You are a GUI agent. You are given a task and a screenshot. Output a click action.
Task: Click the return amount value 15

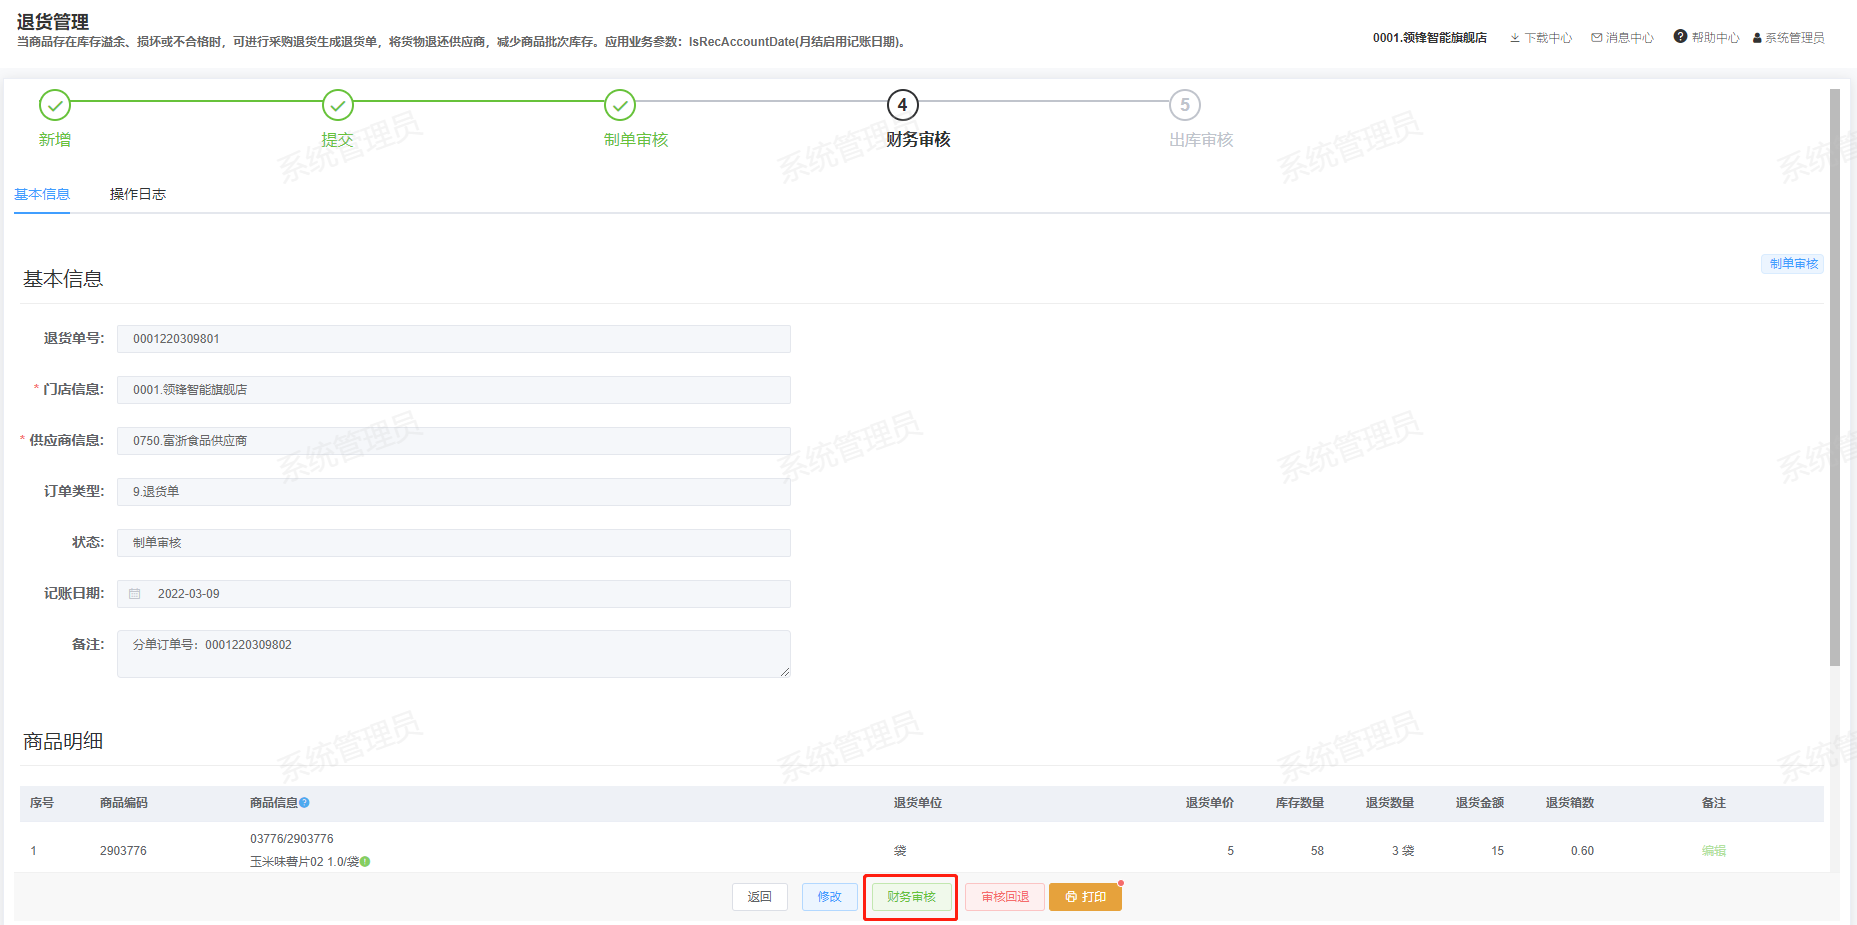[1497, 851]
